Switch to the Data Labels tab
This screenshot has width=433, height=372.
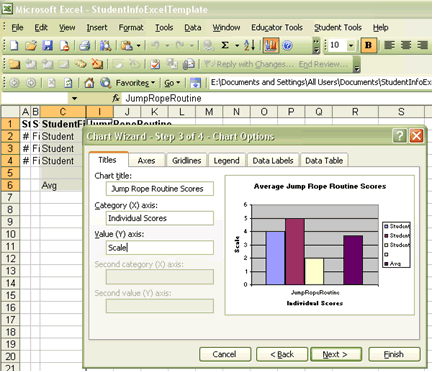[x=273, y=161]
